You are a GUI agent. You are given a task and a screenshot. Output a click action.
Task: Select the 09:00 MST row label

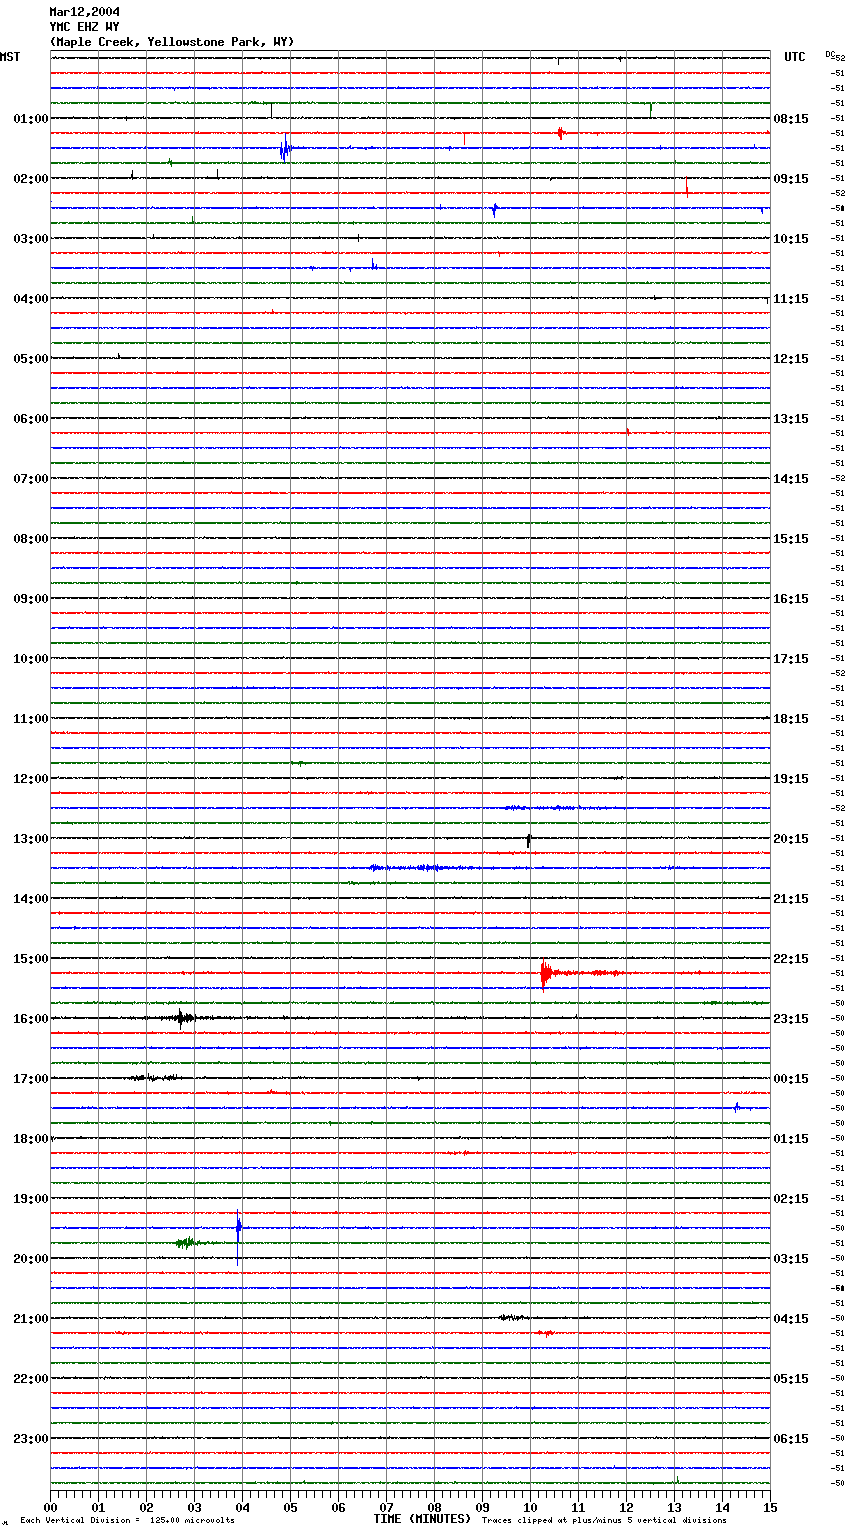coord(31,599)
